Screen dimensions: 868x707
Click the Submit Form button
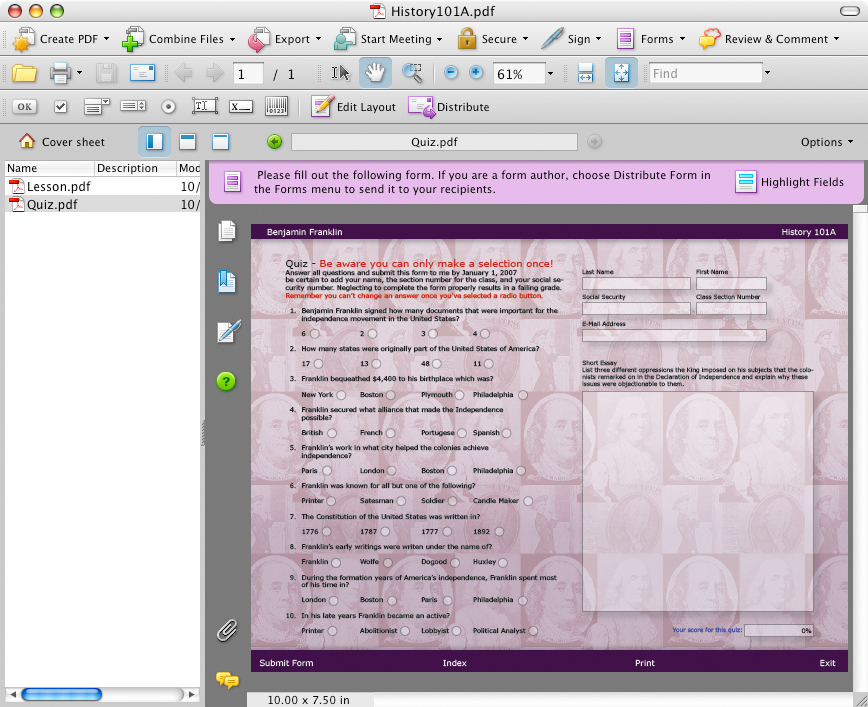pos(286,663)
